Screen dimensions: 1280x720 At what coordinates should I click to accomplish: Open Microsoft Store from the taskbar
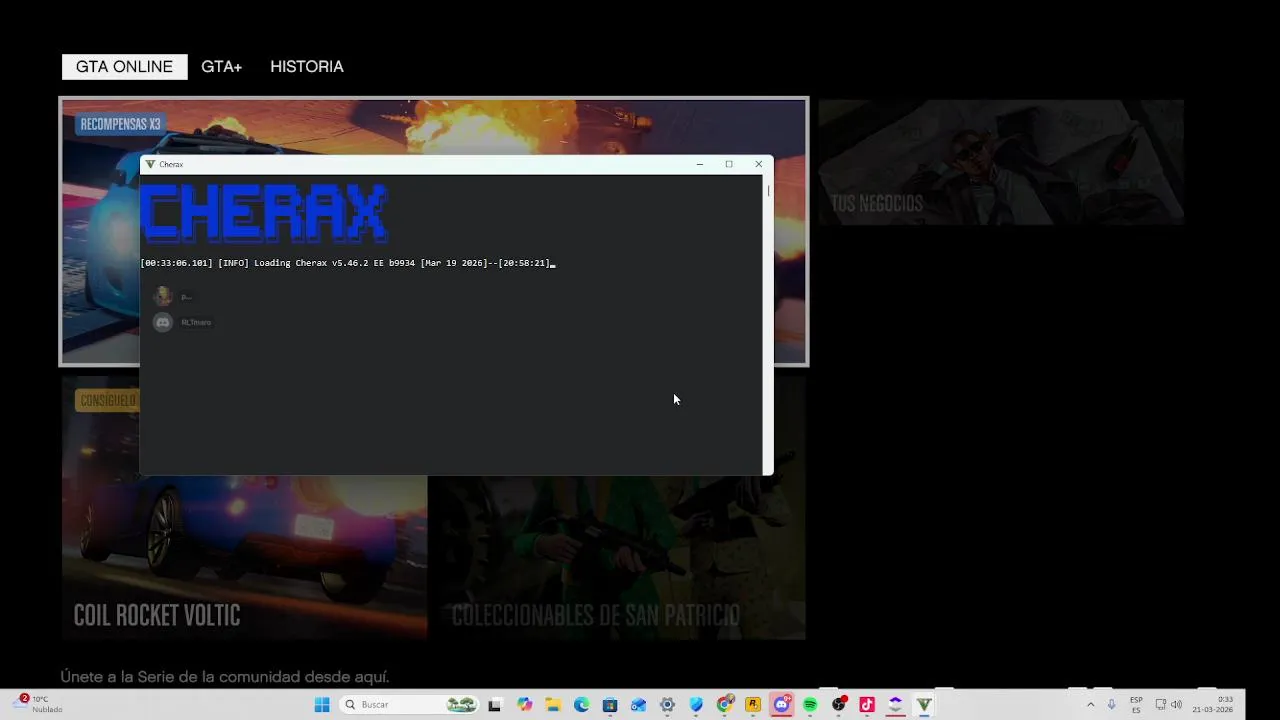tap(610, 705)
